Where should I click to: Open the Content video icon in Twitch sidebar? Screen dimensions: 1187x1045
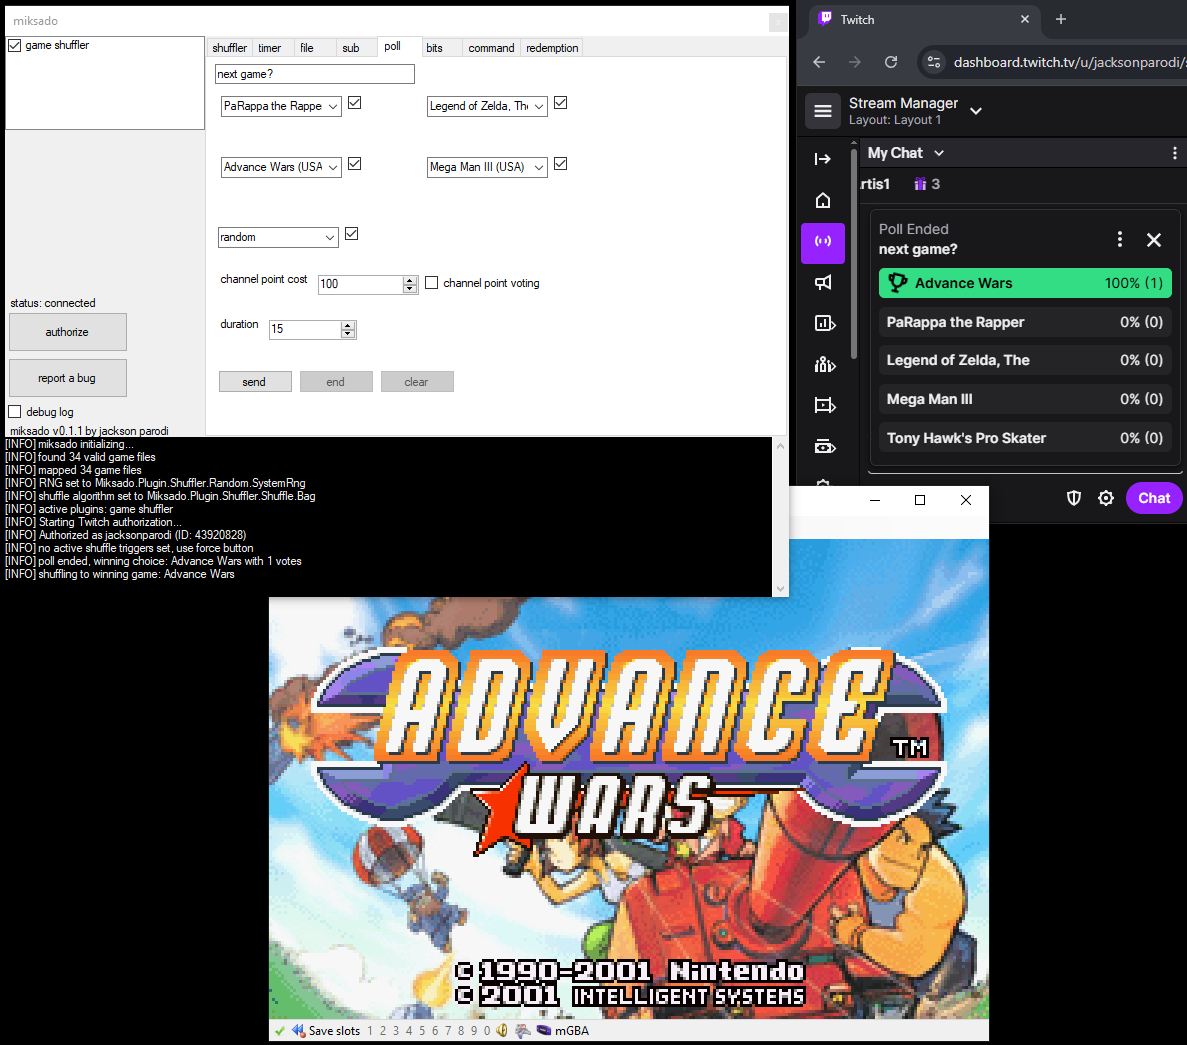point(824,405)
